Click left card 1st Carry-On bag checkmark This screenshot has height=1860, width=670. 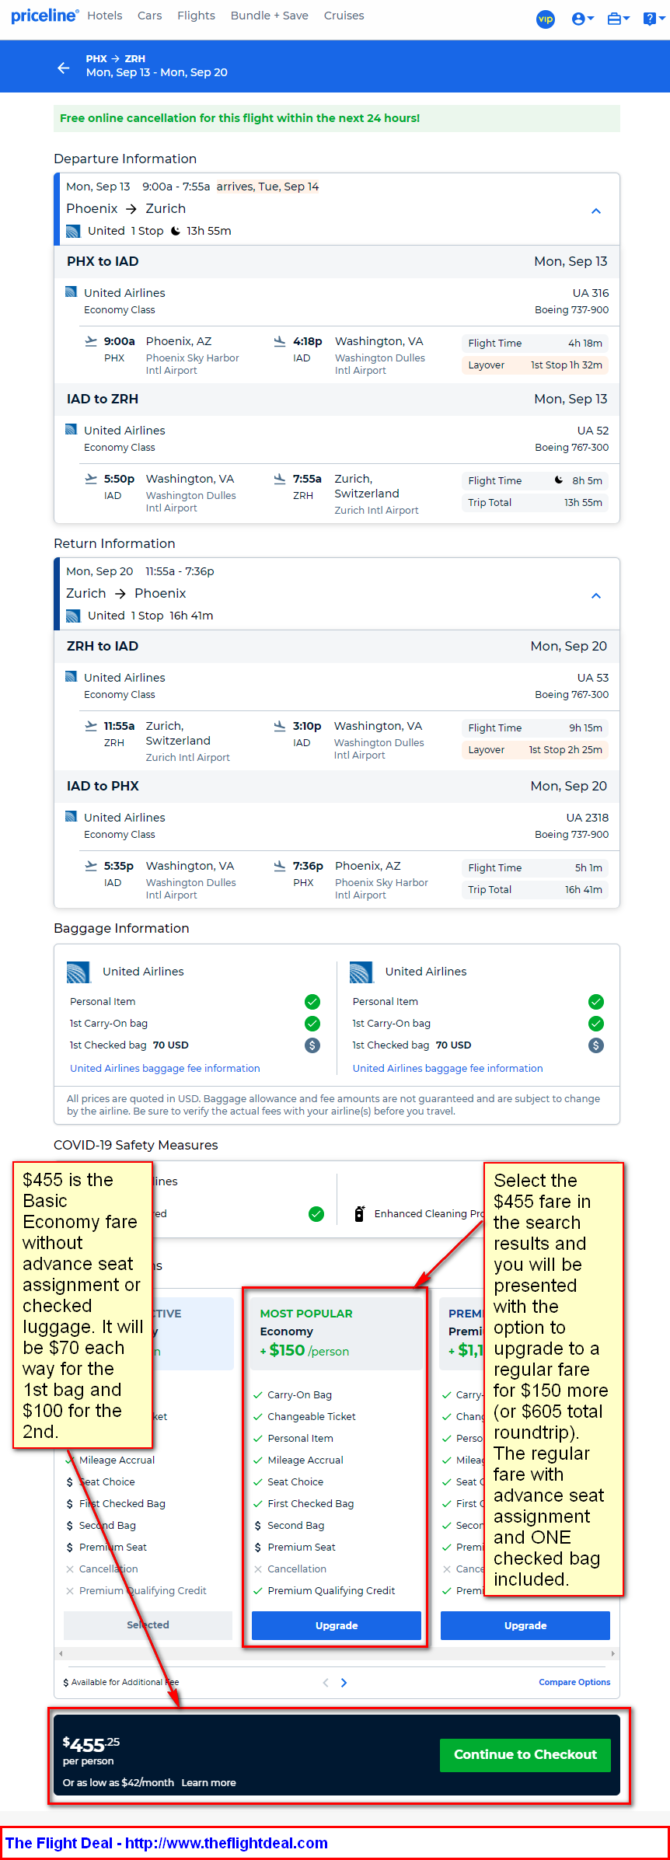(x=312, y=1024)
